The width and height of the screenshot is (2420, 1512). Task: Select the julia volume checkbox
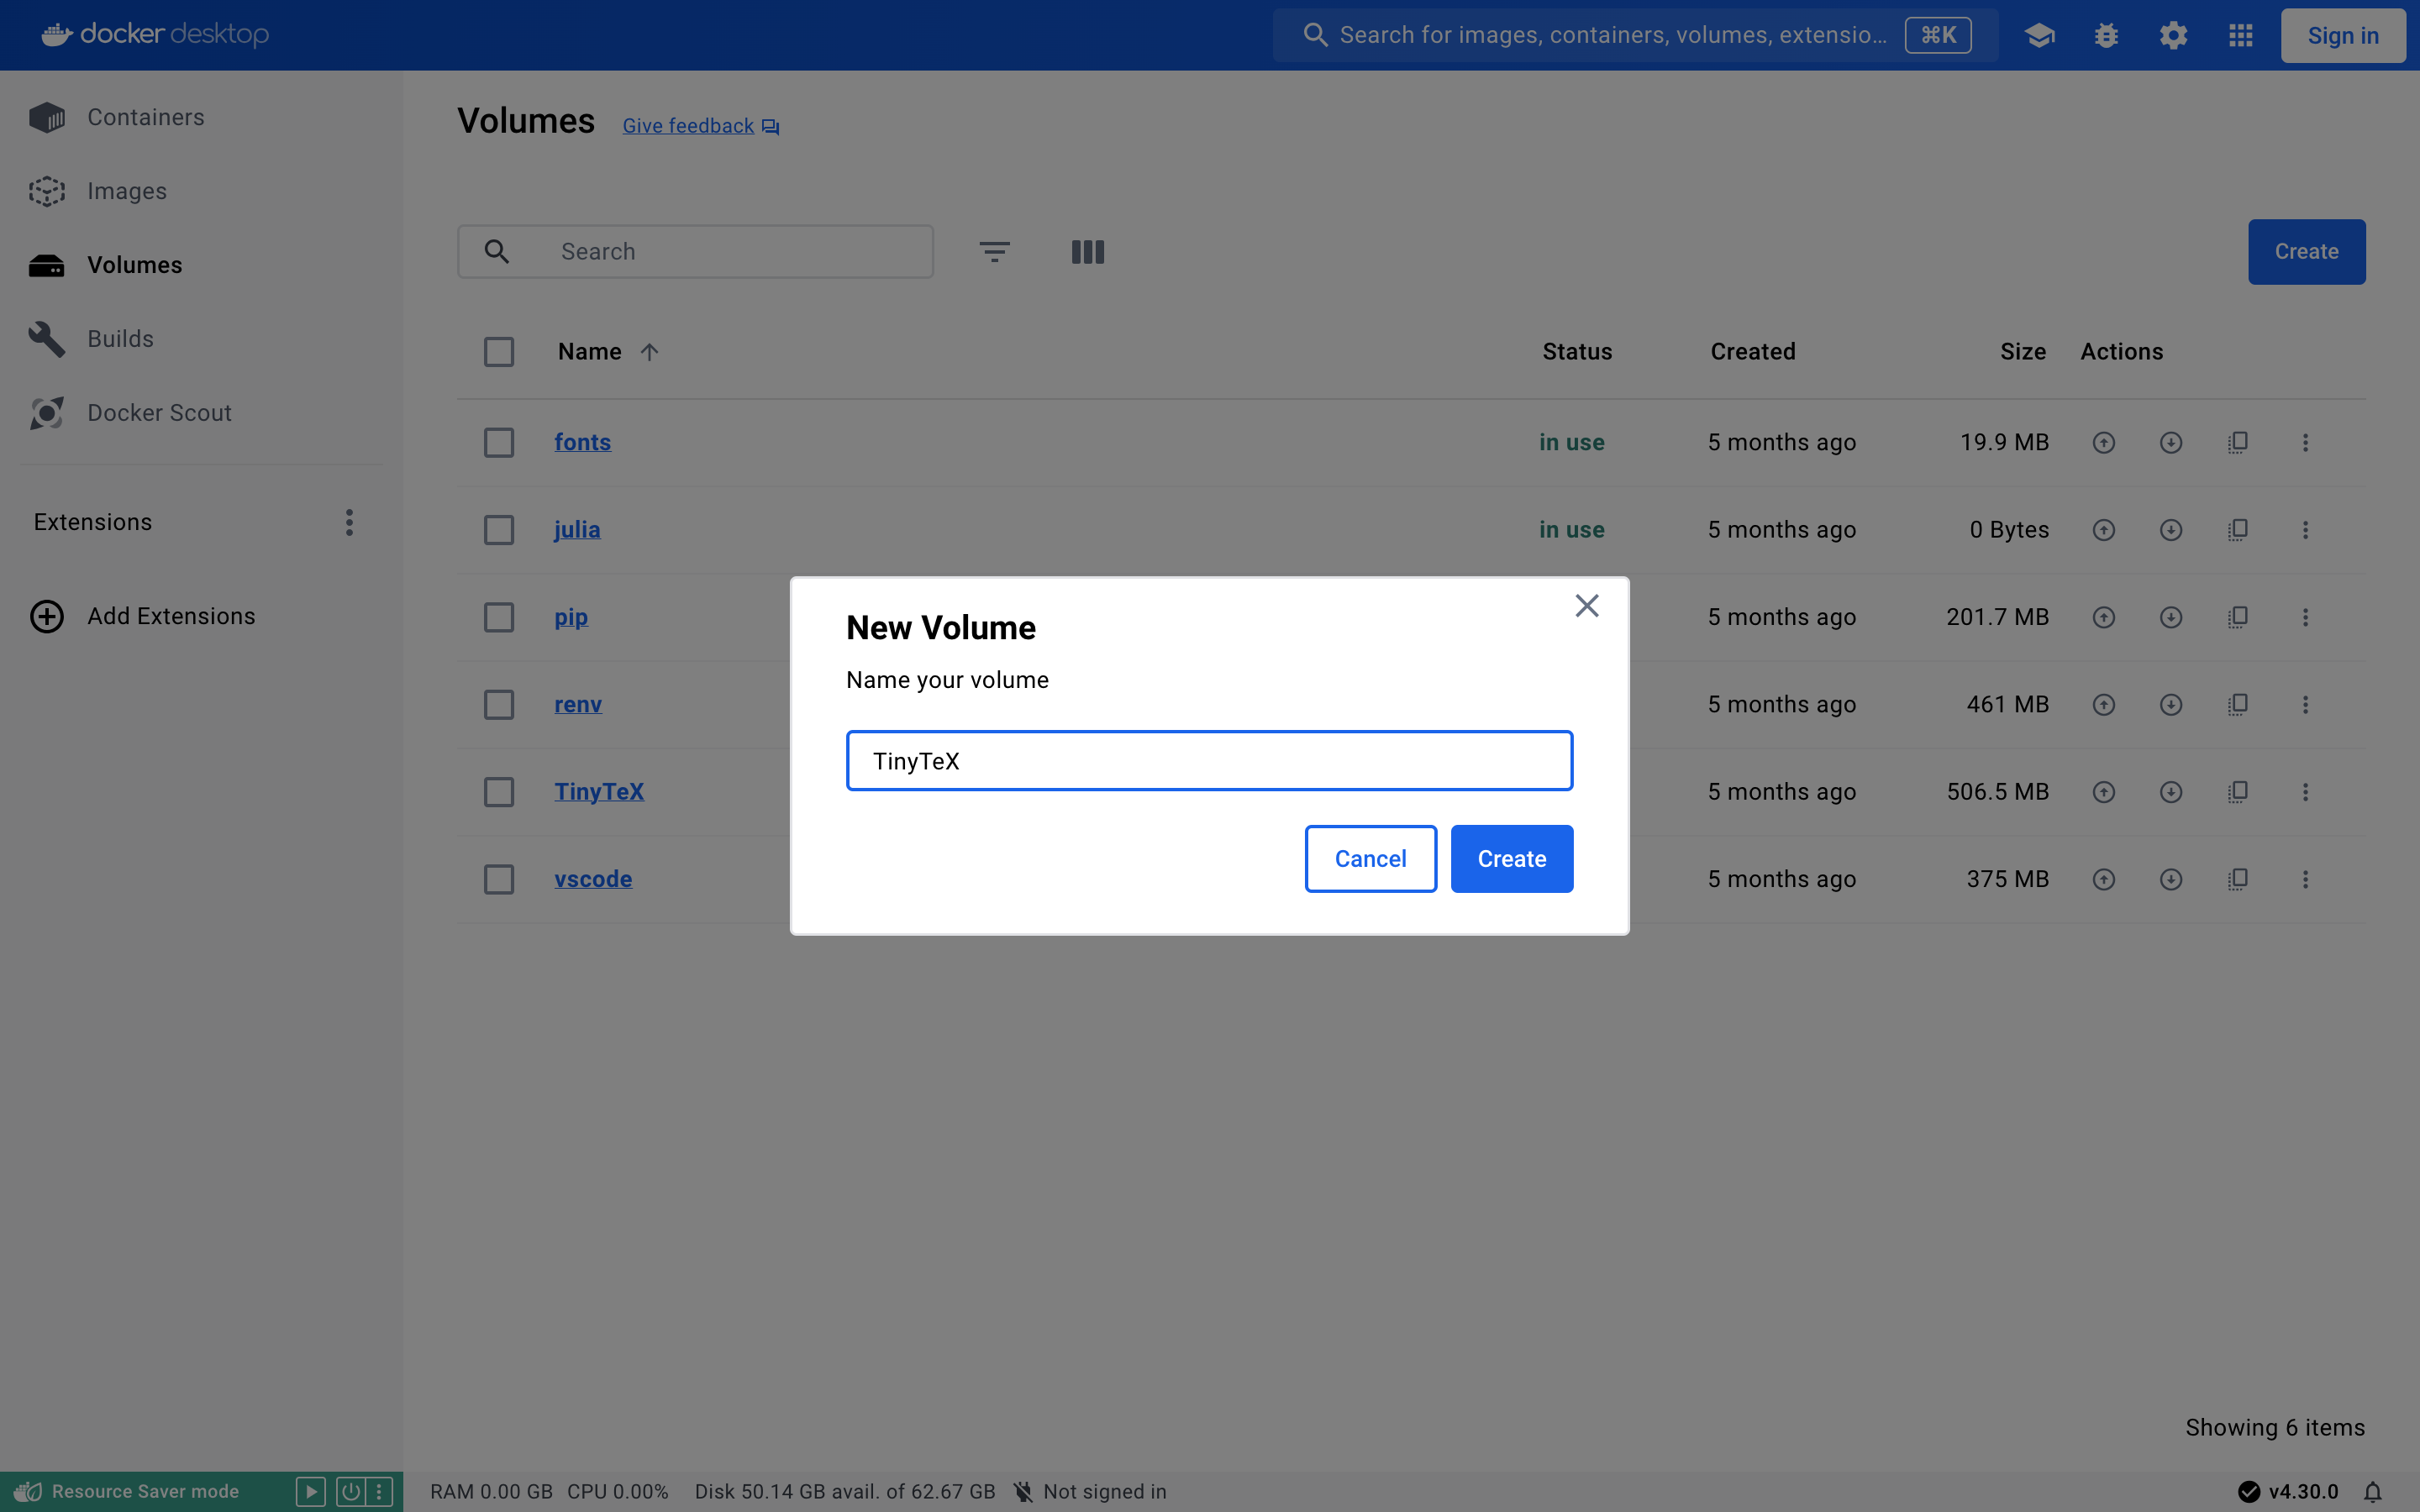(499, 530)
